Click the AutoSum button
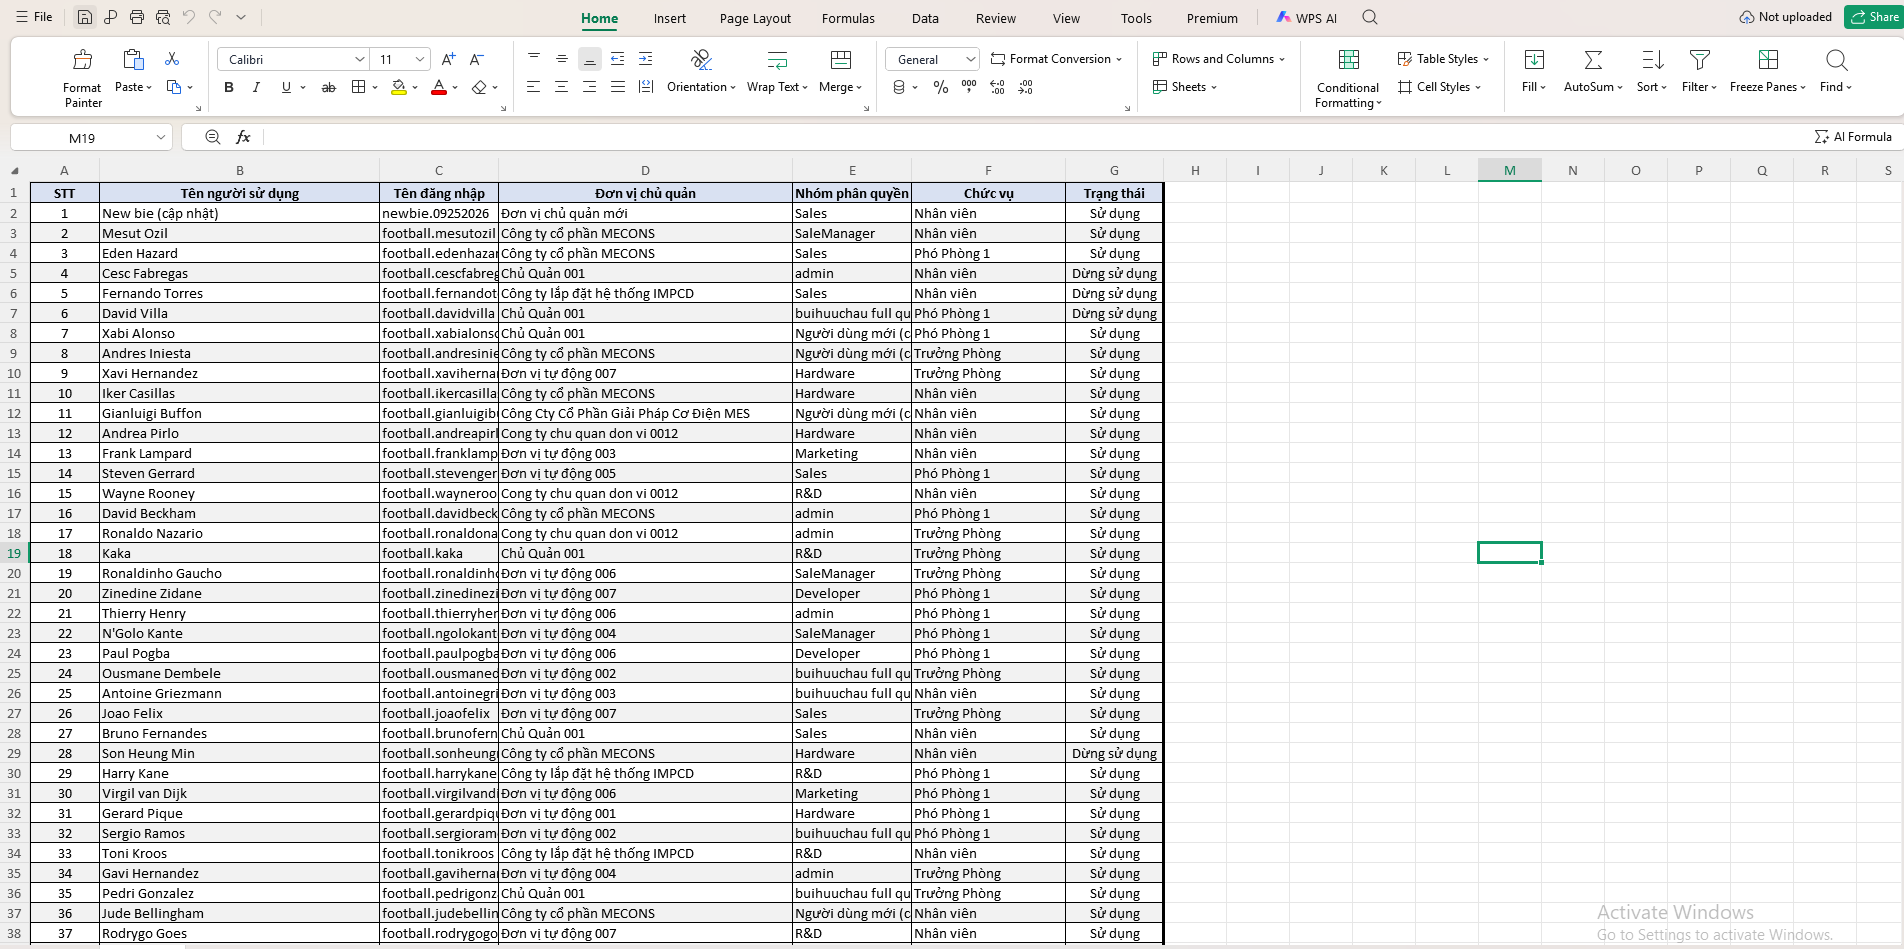The image size is (1904, 949). click(x=1593, y=72)
